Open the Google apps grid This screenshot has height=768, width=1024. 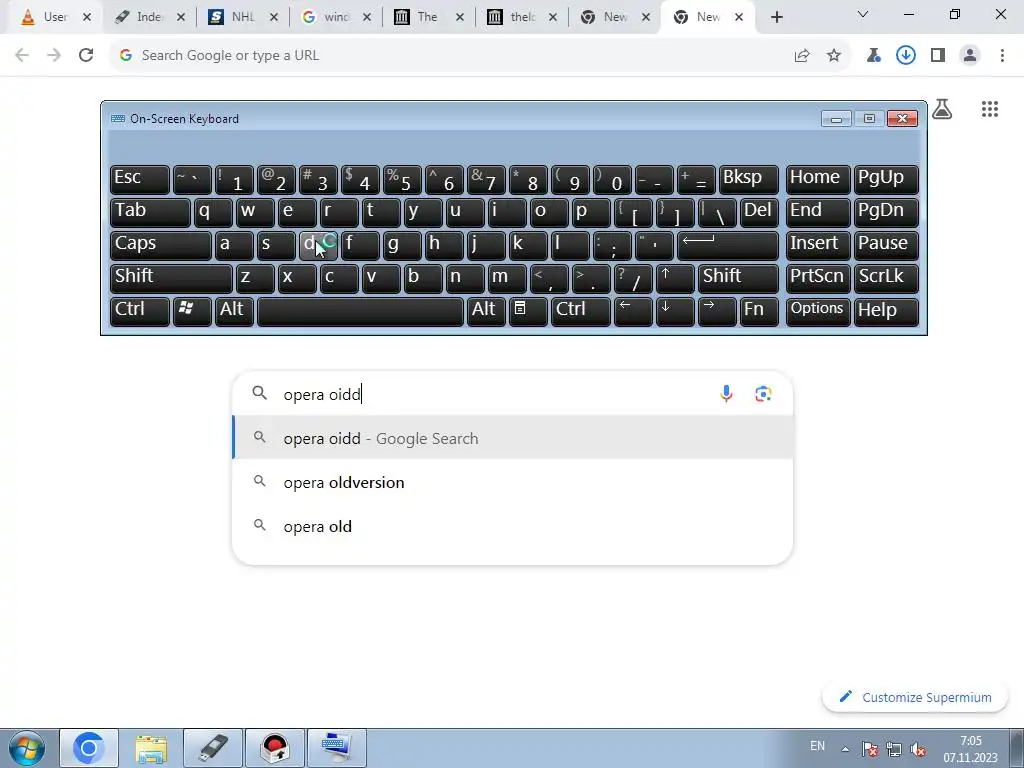click(989, 109)
